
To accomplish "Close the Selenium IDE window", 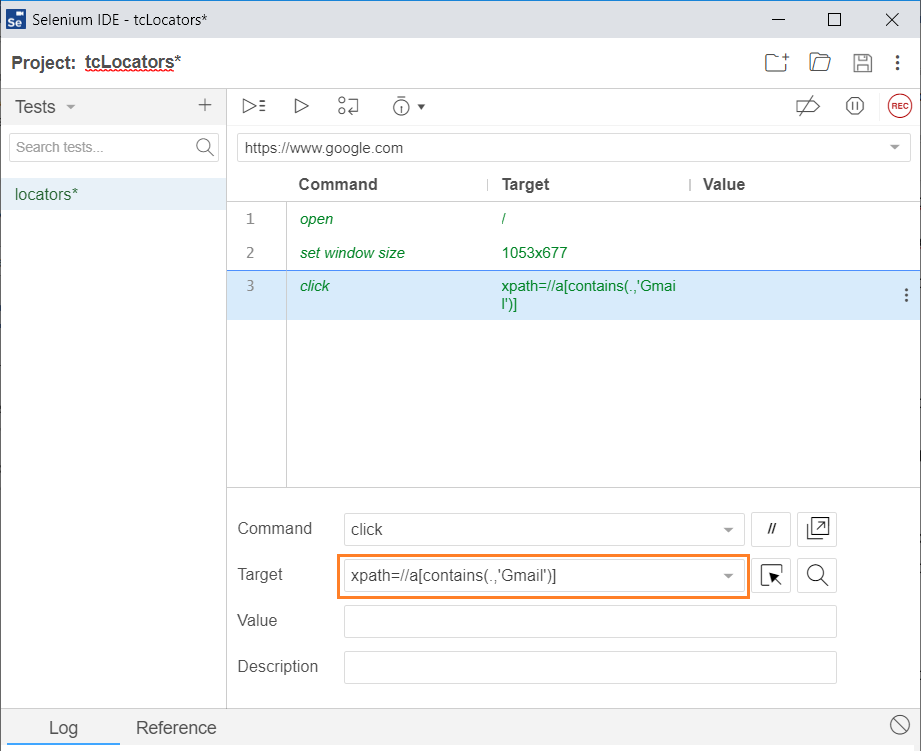I will pos(892,19).
